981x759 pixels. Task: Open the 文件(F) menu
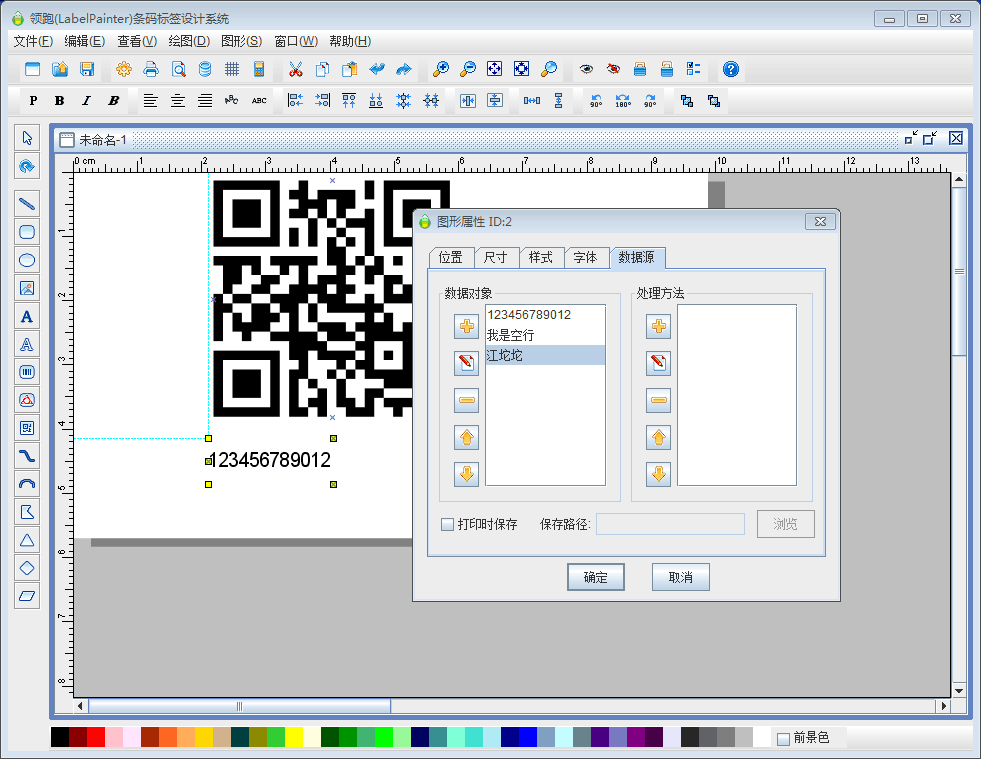click(33, 41)
